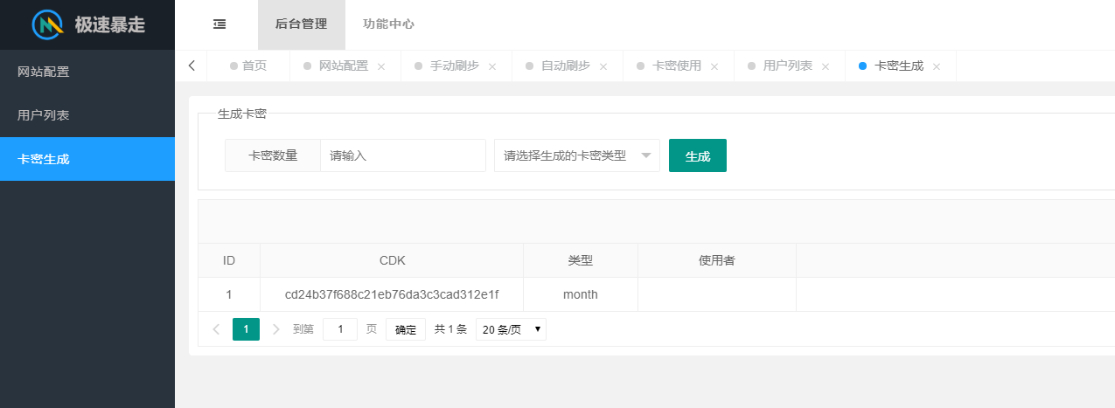This screenshot has width=1115, height=408.
Task: Close the 自动刷步 tab
Action: click(x=603, y=67)
